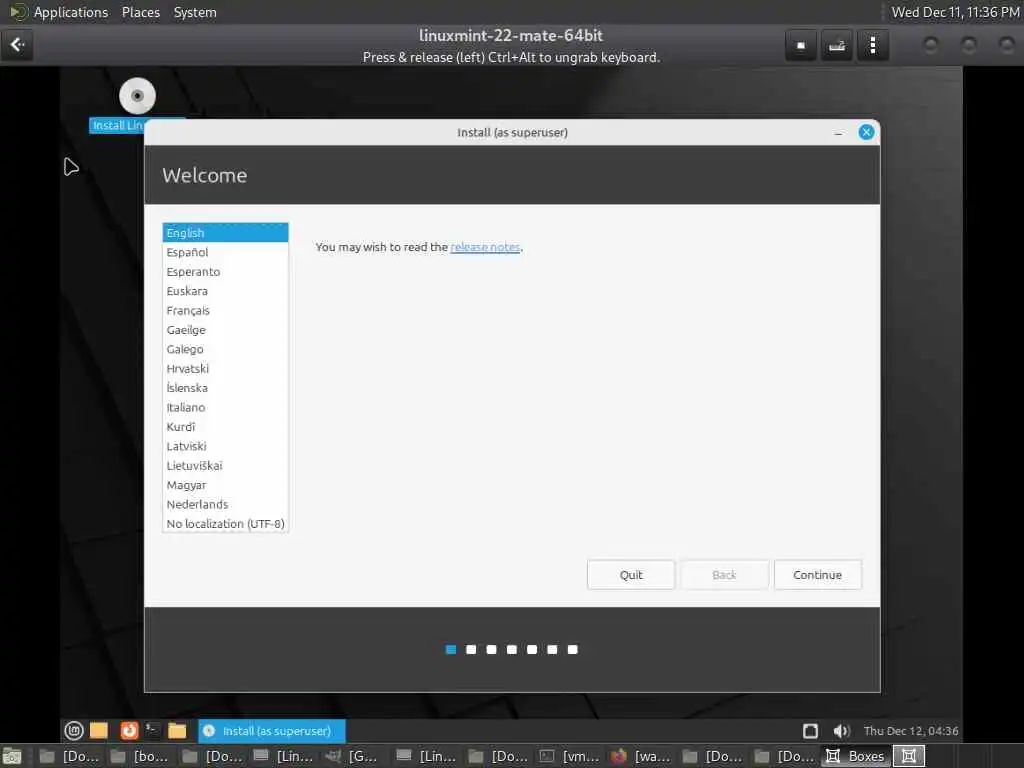Select Magyar in language list
This screenshot has height=768, width=1024.
(x=225, y=485)
